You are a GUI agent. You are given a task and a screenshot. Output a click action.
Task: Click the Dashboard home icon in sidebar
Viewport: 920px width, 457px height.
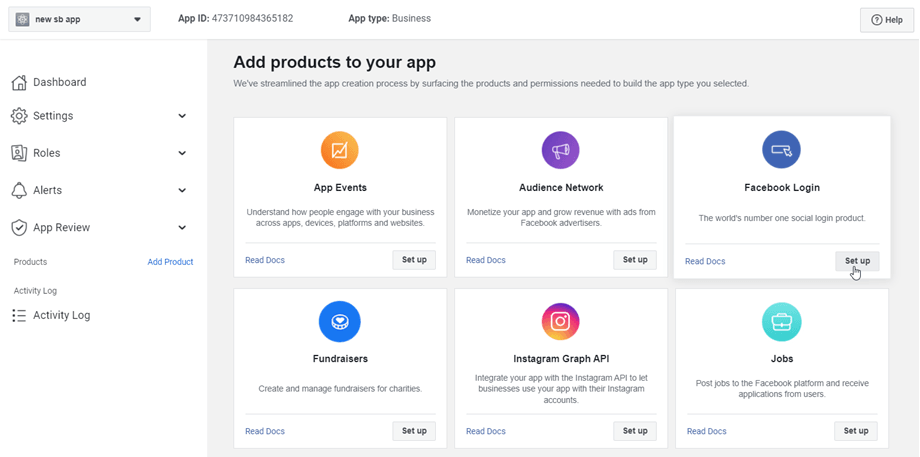click(x=19, y=82)
